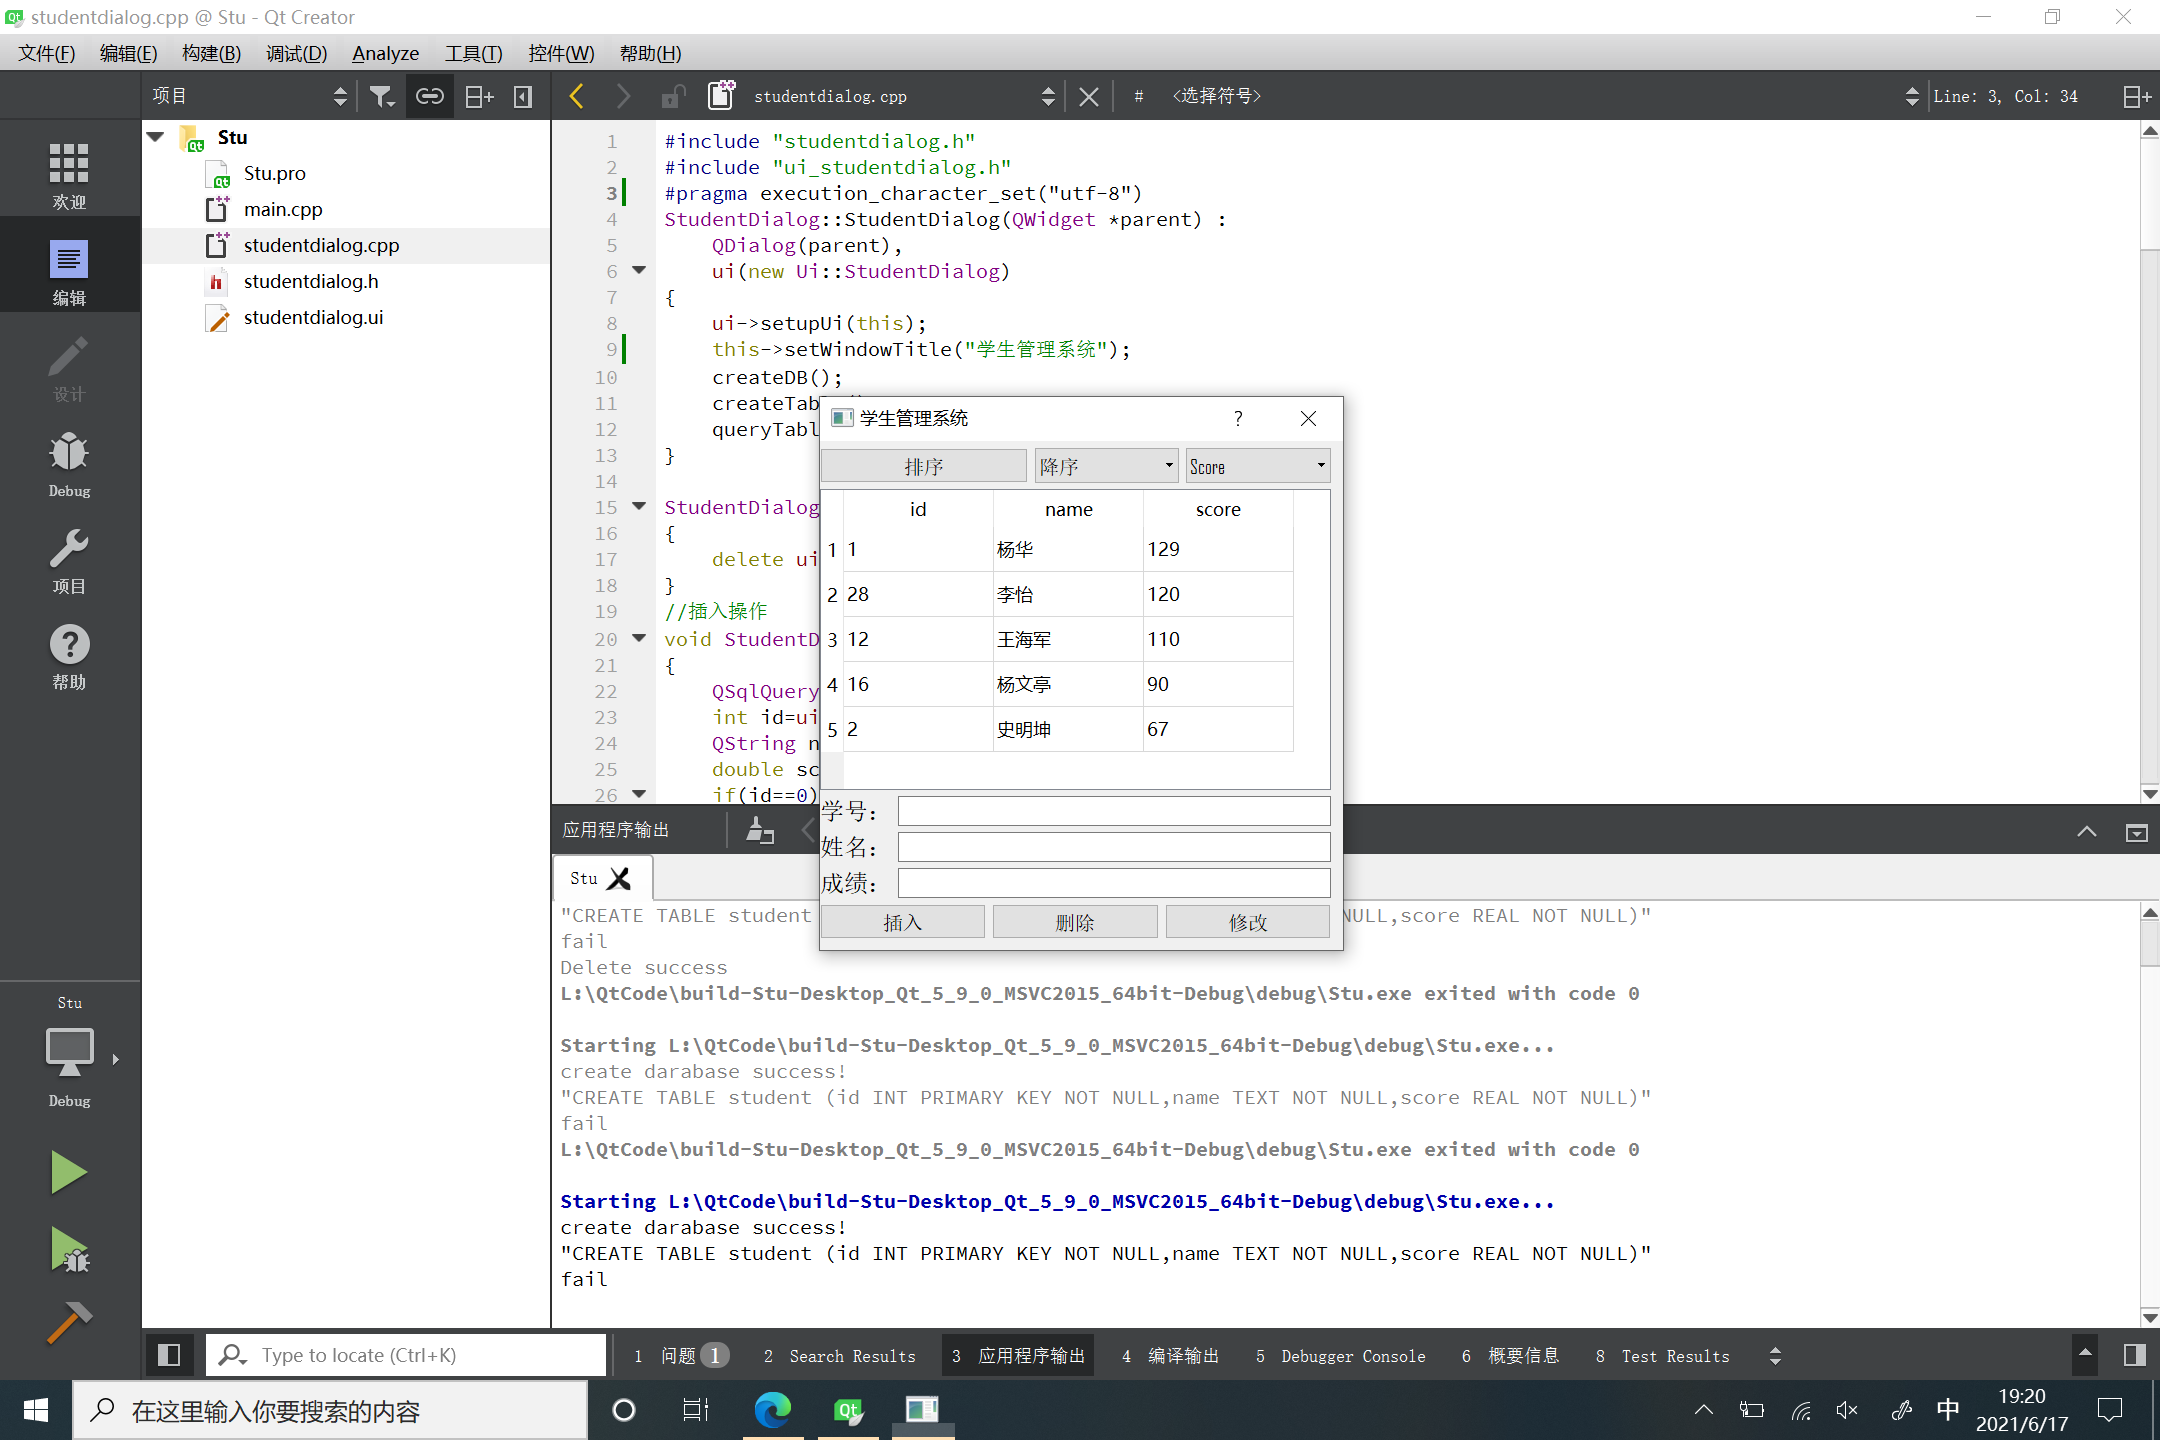The height and width of the screenshot is (1440, 2160).
Task: Open Task View on the taskbar
Action: [696, 1410]
